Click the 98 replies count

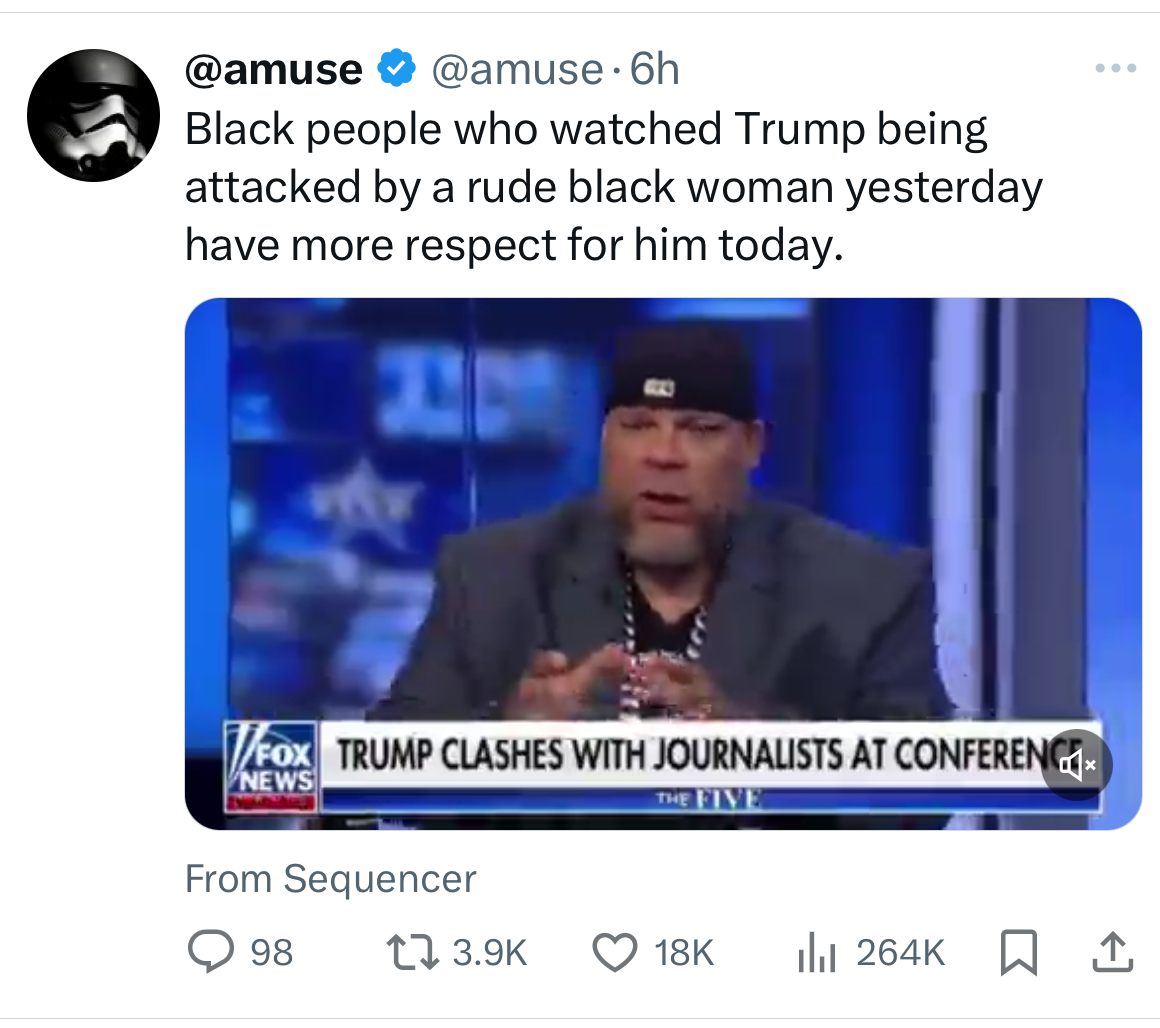[x=271, y=953]
